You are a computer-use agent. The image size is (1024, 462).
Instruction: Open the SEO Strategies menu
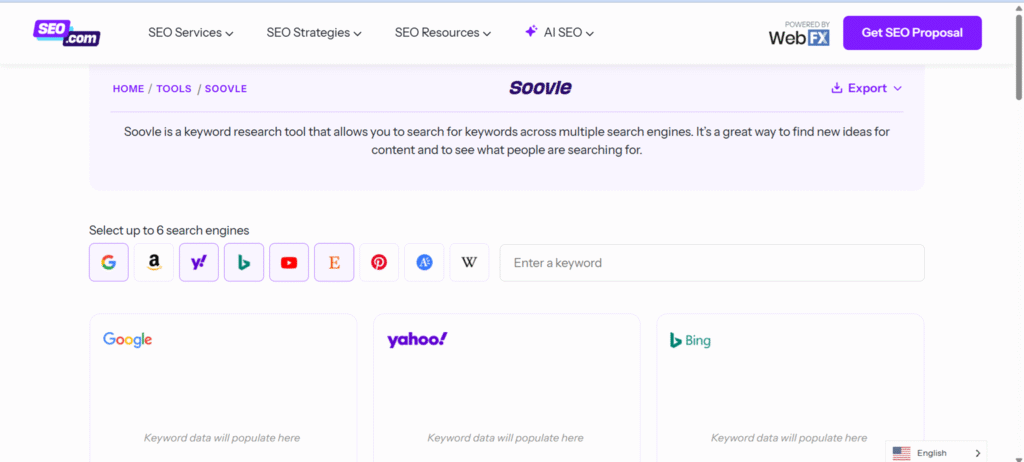click(x=313, y=33)
